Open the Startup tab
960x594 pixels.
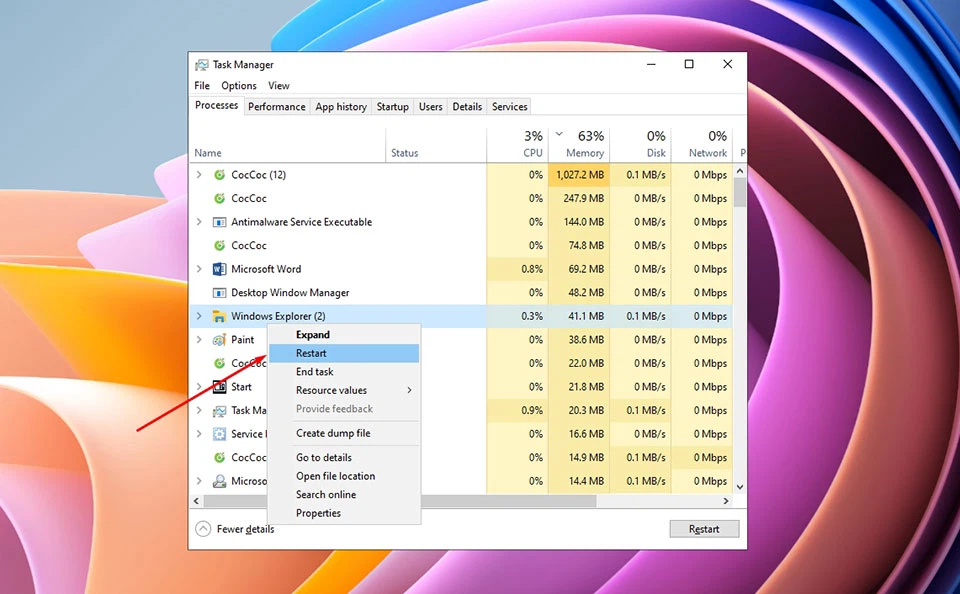[x=392, y=107]
